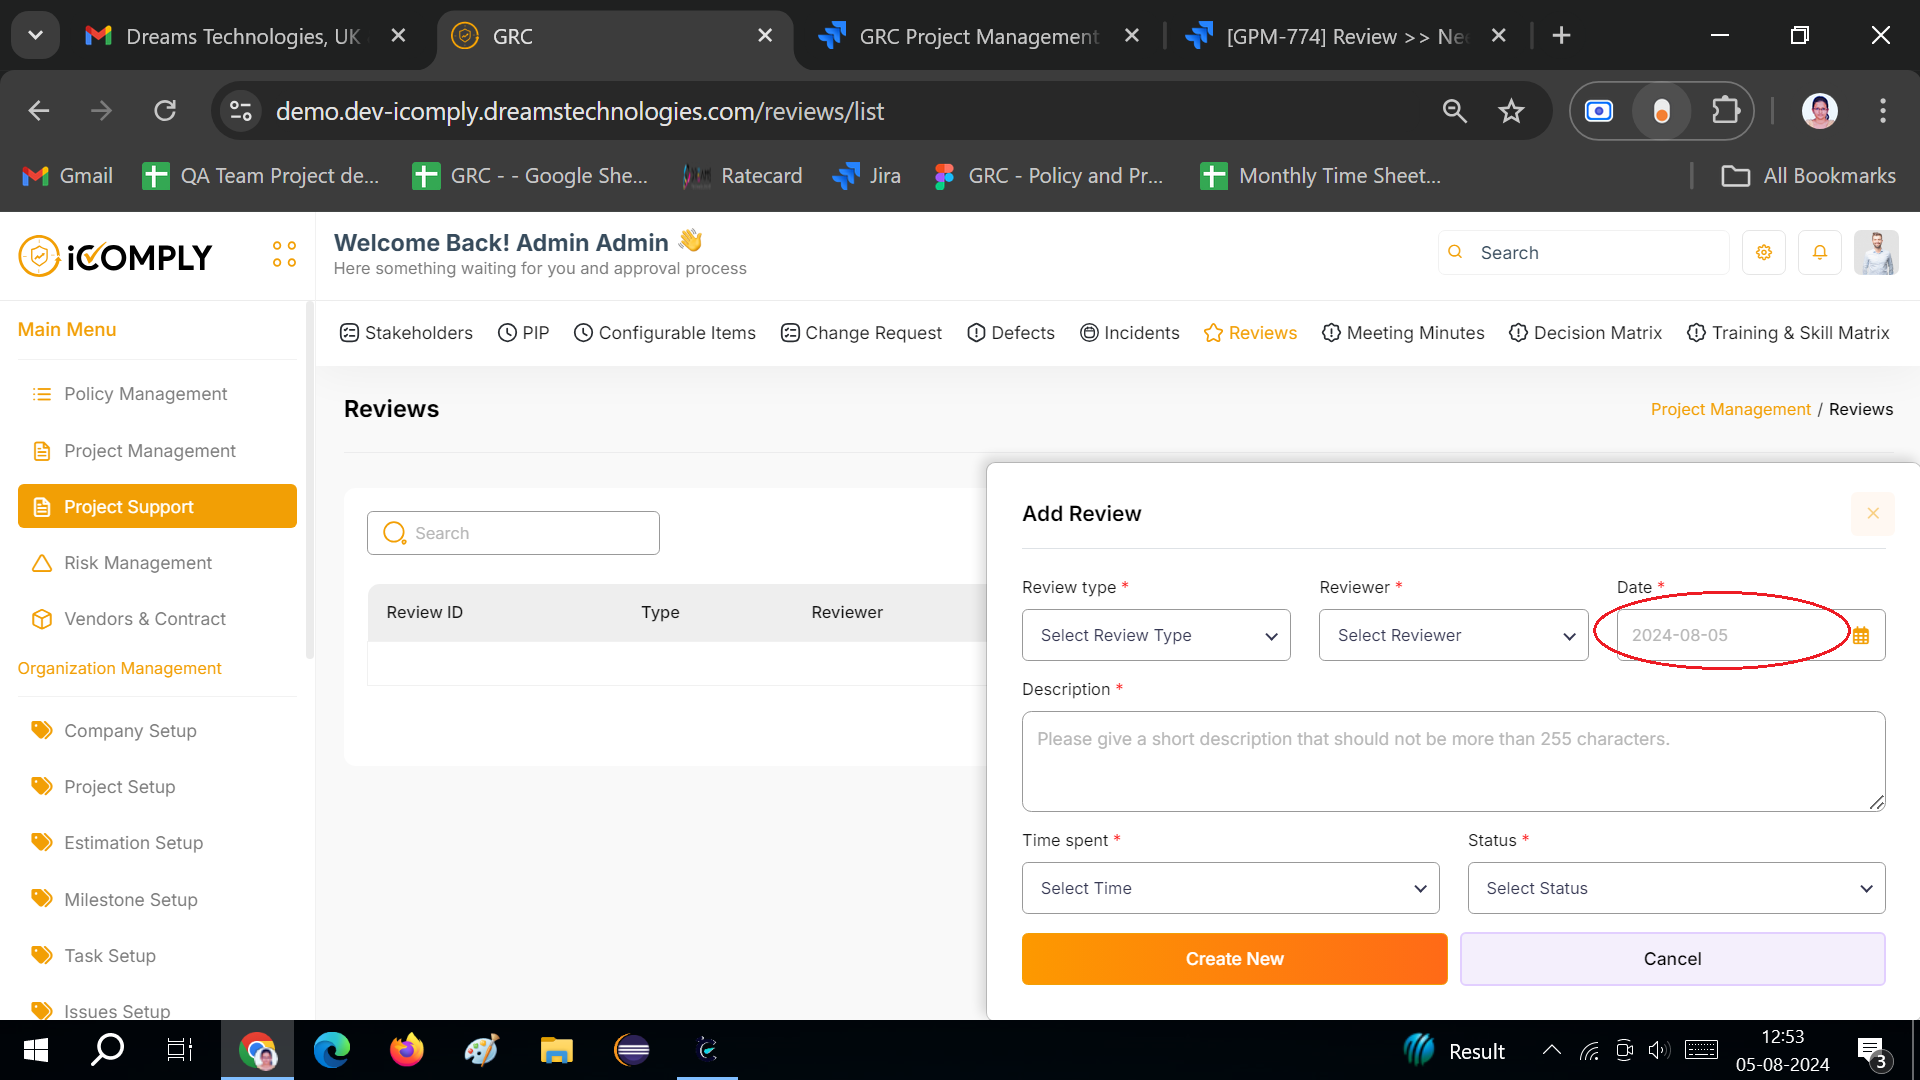Screen dimensions: 1920x1080
Task: Click the Create New button
Action: tap(1234, 959)
